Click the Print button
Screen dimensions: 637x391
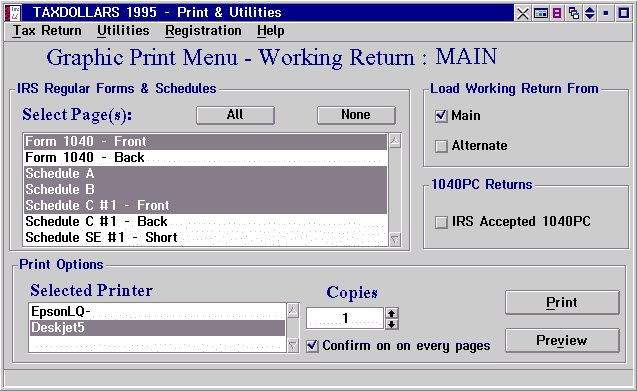[x=562, y=302]
